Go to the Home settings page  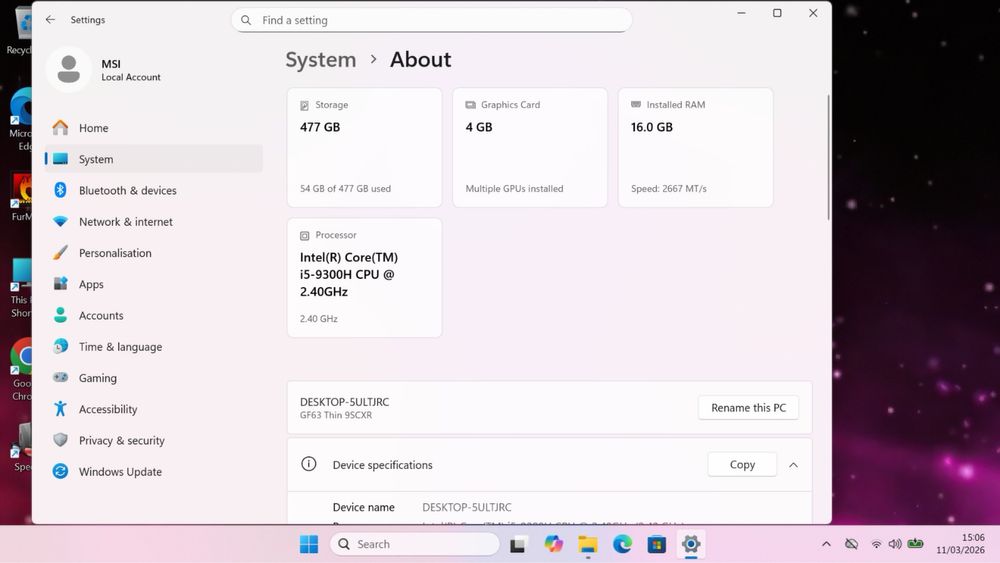coord(154,128)
